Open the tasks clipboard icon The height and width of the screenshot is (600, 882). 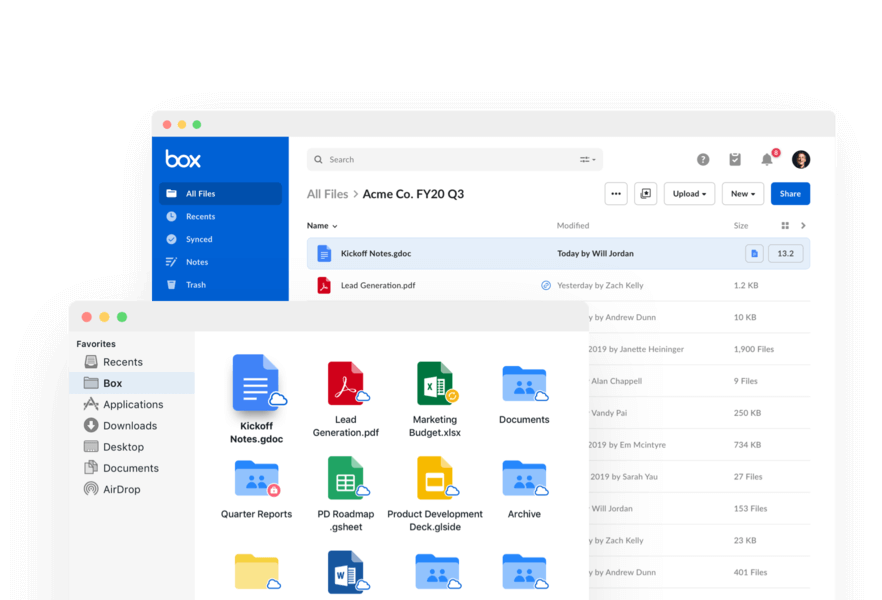click(735, 160)
